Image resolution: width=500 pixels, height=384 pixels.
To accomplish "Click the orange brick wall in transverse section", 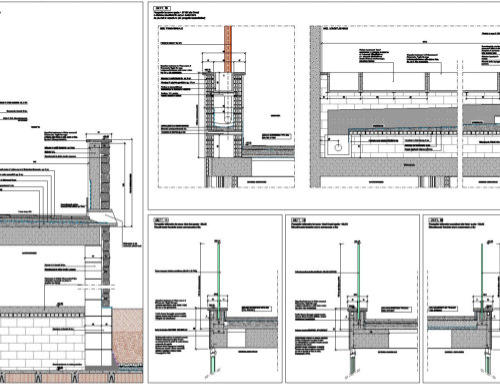I will 228,49.
